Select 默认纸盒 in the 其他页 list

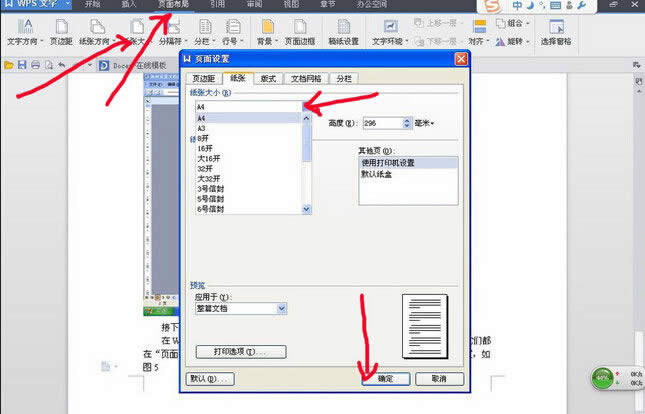408,174
